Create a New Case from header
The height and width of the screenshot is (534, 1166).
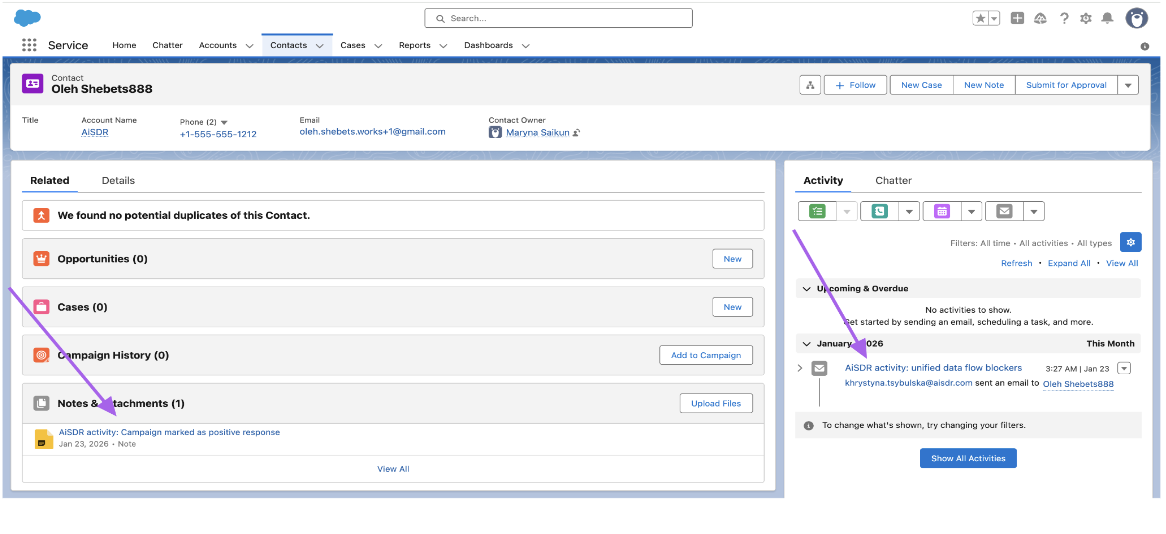point(921,86)
